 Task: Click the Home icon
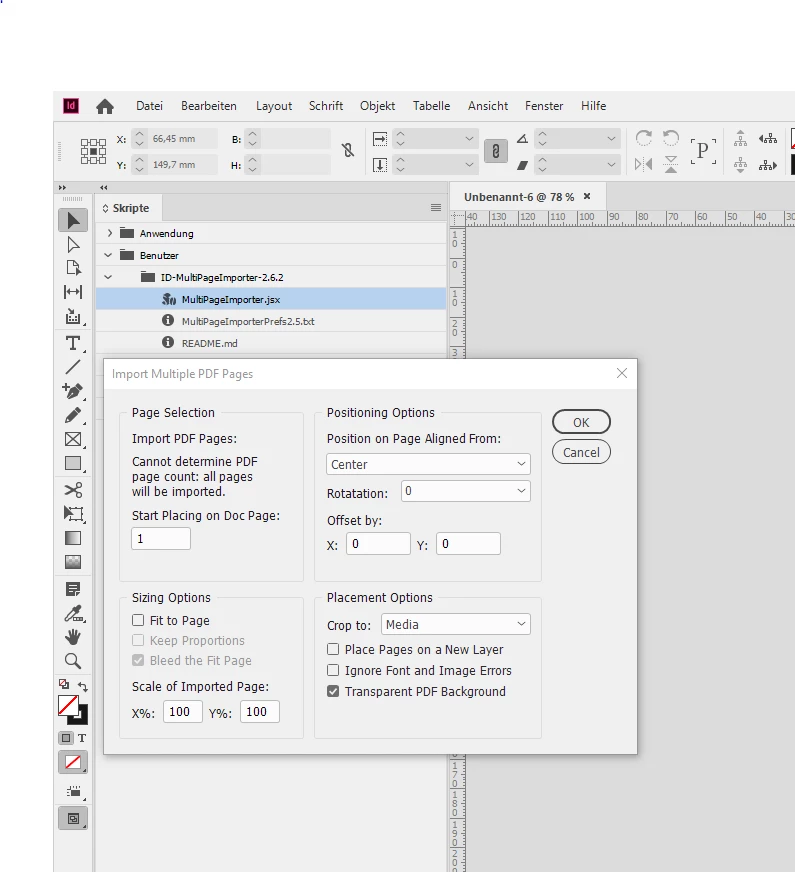click(105, 106)
